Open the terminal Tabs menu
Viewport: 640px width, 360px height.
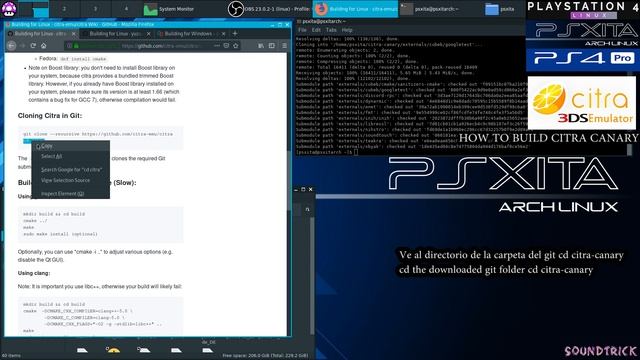[x=331, y=30]
